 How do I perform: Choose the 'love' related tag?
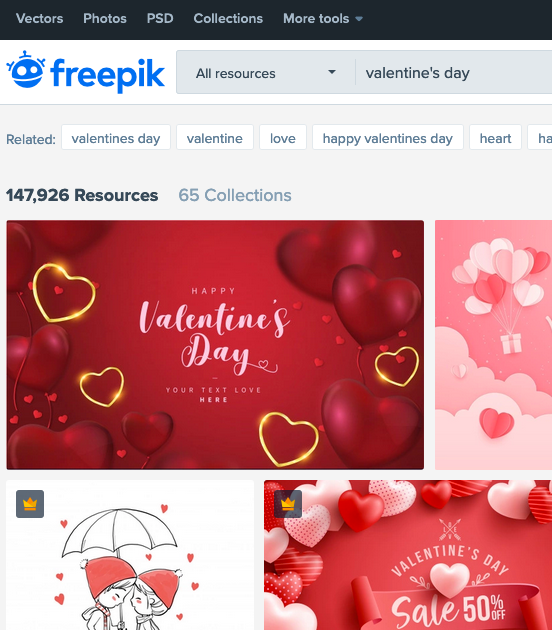click(283, 137)
